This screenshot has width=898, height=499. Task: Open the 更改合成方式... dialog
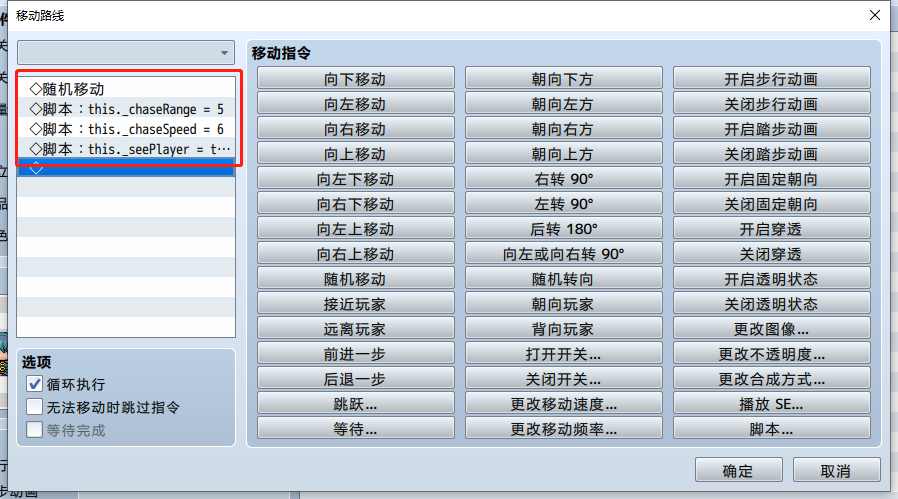771,379
